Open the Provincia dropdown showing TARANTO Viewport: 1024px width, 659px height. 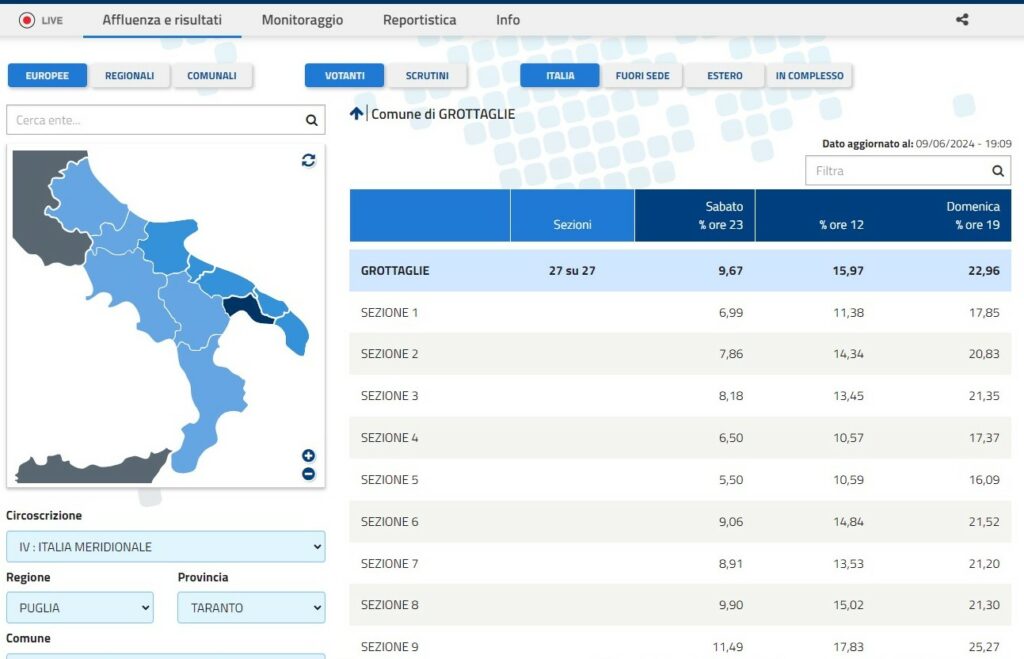click(251, 607)
